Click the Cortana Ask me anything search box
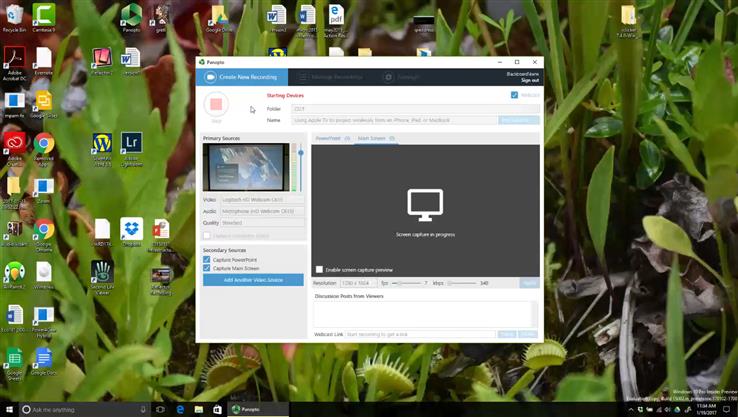 [85, 409]
